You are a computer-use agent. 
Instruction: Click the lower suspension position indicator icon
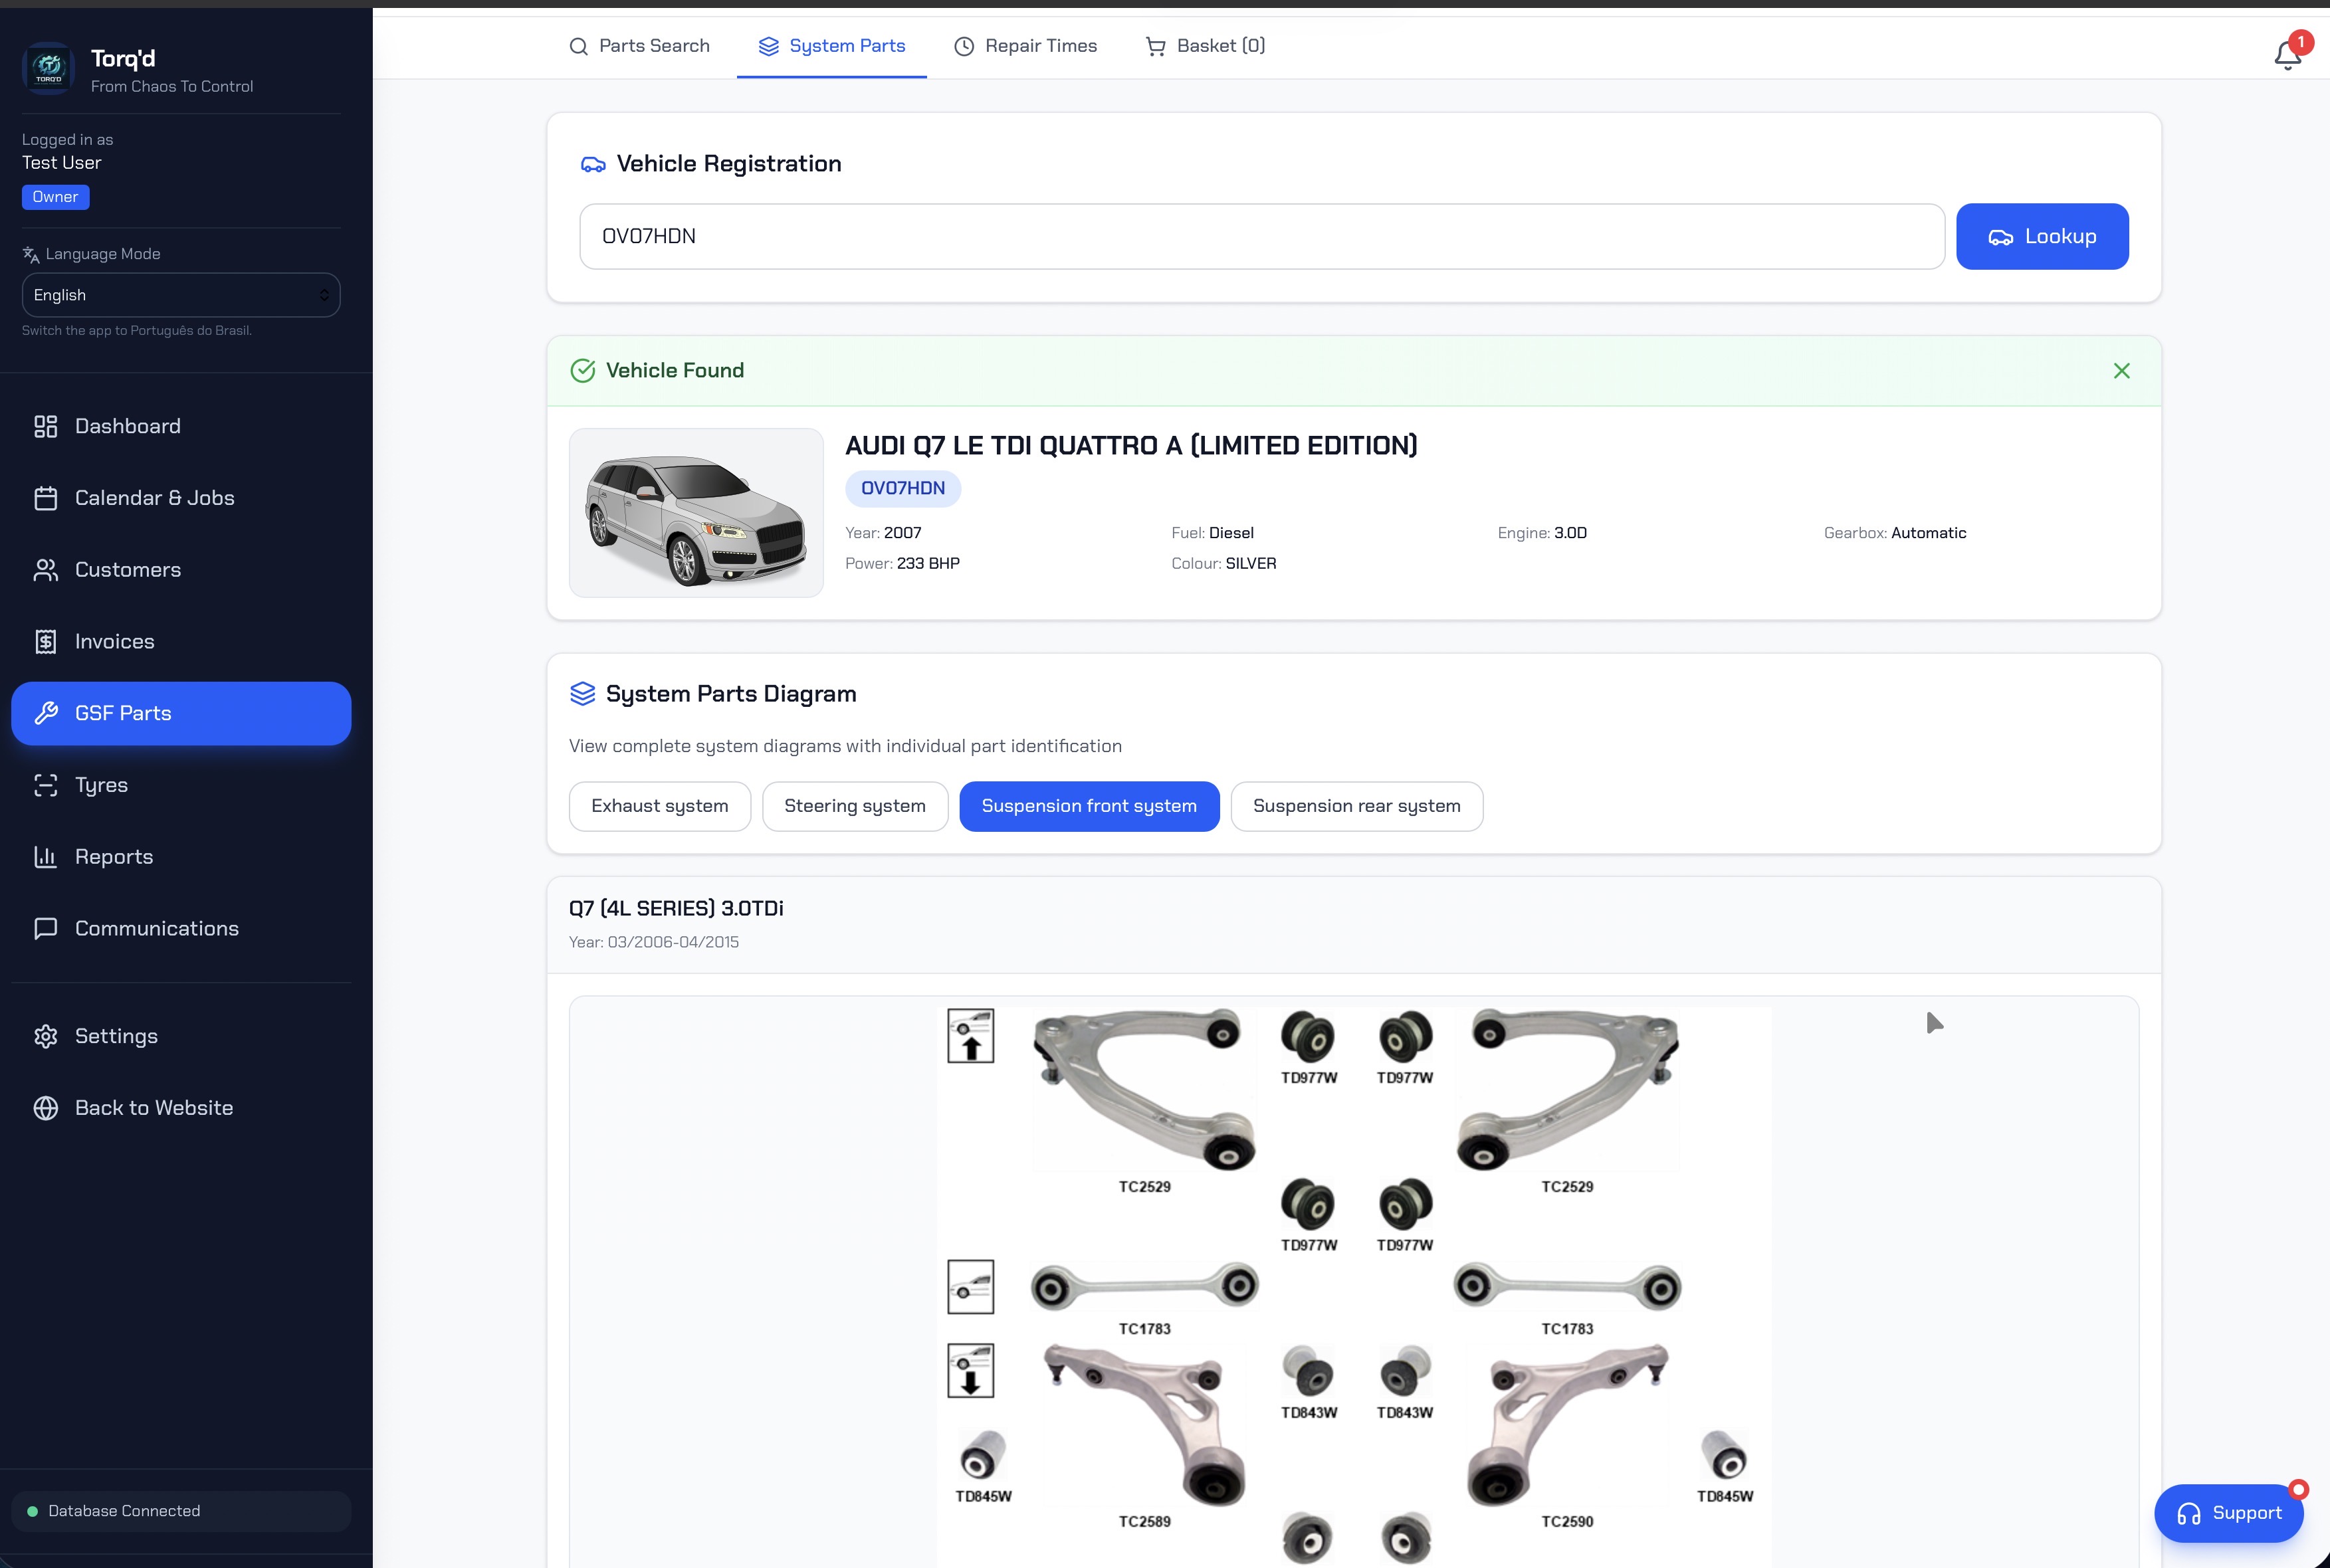(x=970, y=1370)
